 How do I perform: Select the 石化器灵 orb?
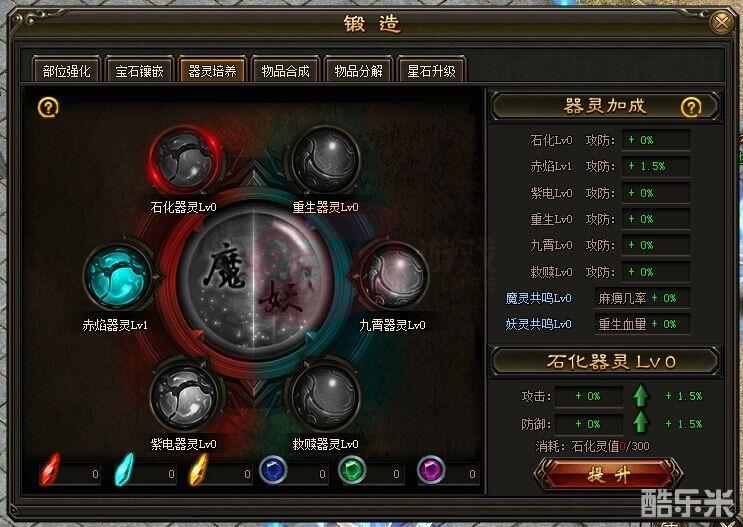click(185, 160)
